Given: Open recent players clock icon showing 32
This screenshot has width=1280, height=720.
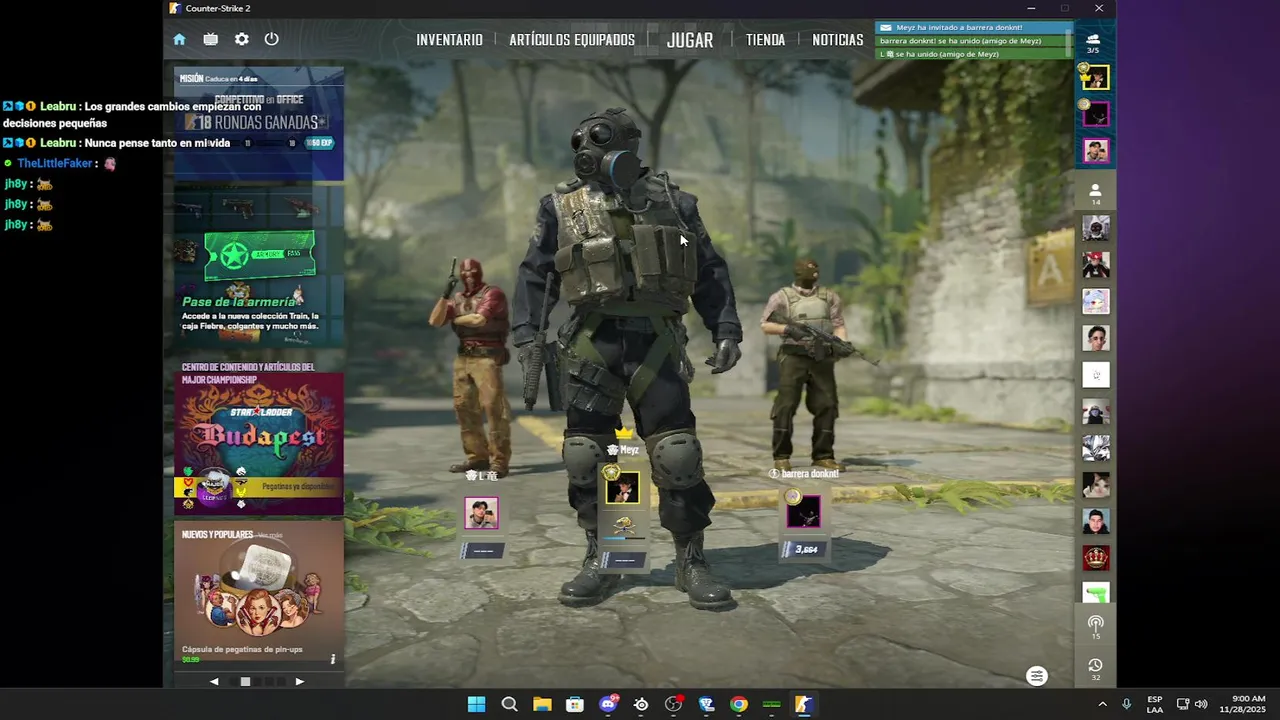Looking at the screenshot, I should point(1096,669).
